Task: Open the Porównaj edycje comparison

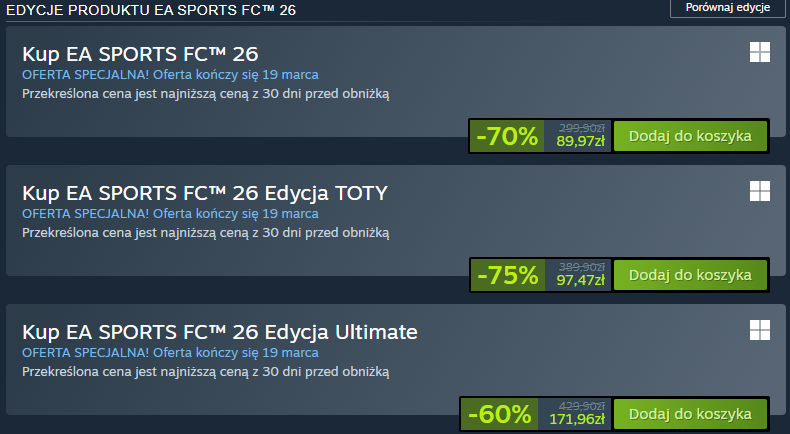Action: [727, 8]
